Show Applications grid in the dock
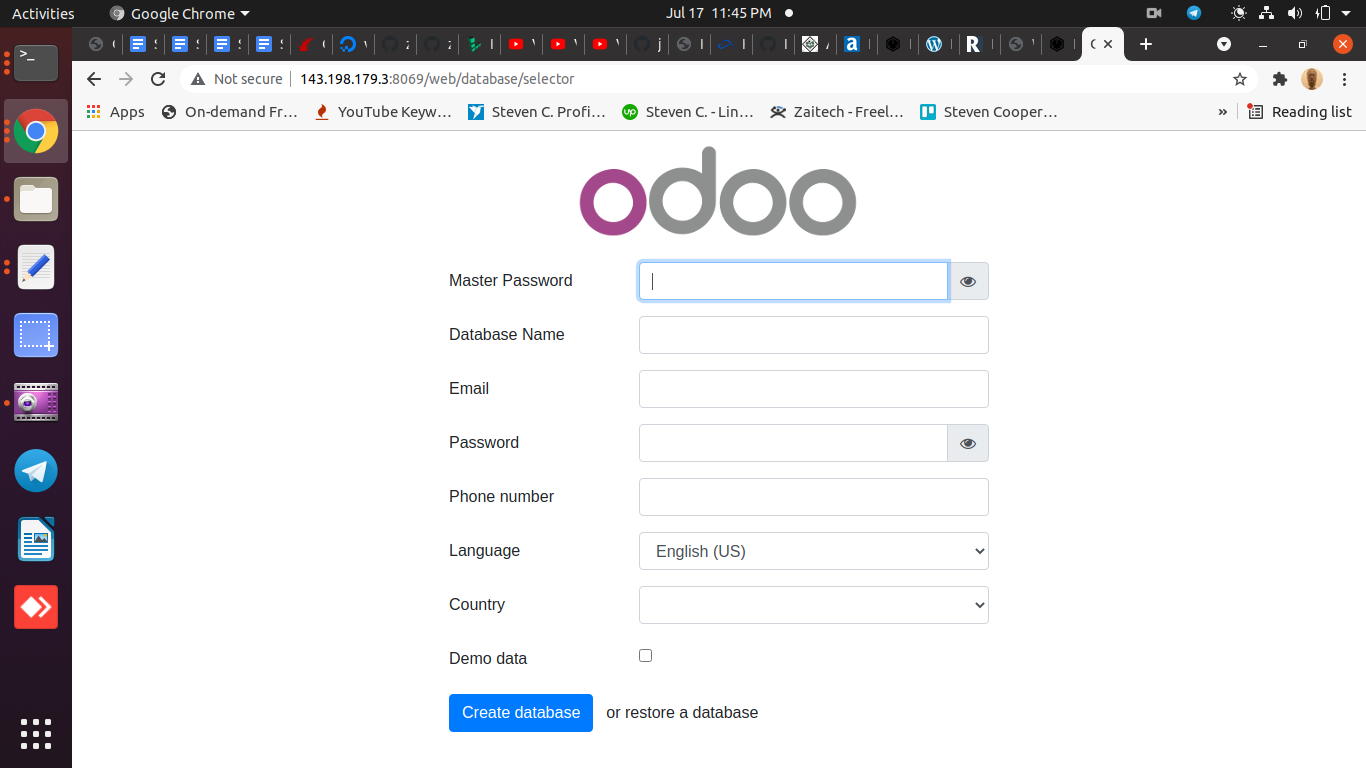The height and width of the screenshot is (768, 1366). point(36,733)
